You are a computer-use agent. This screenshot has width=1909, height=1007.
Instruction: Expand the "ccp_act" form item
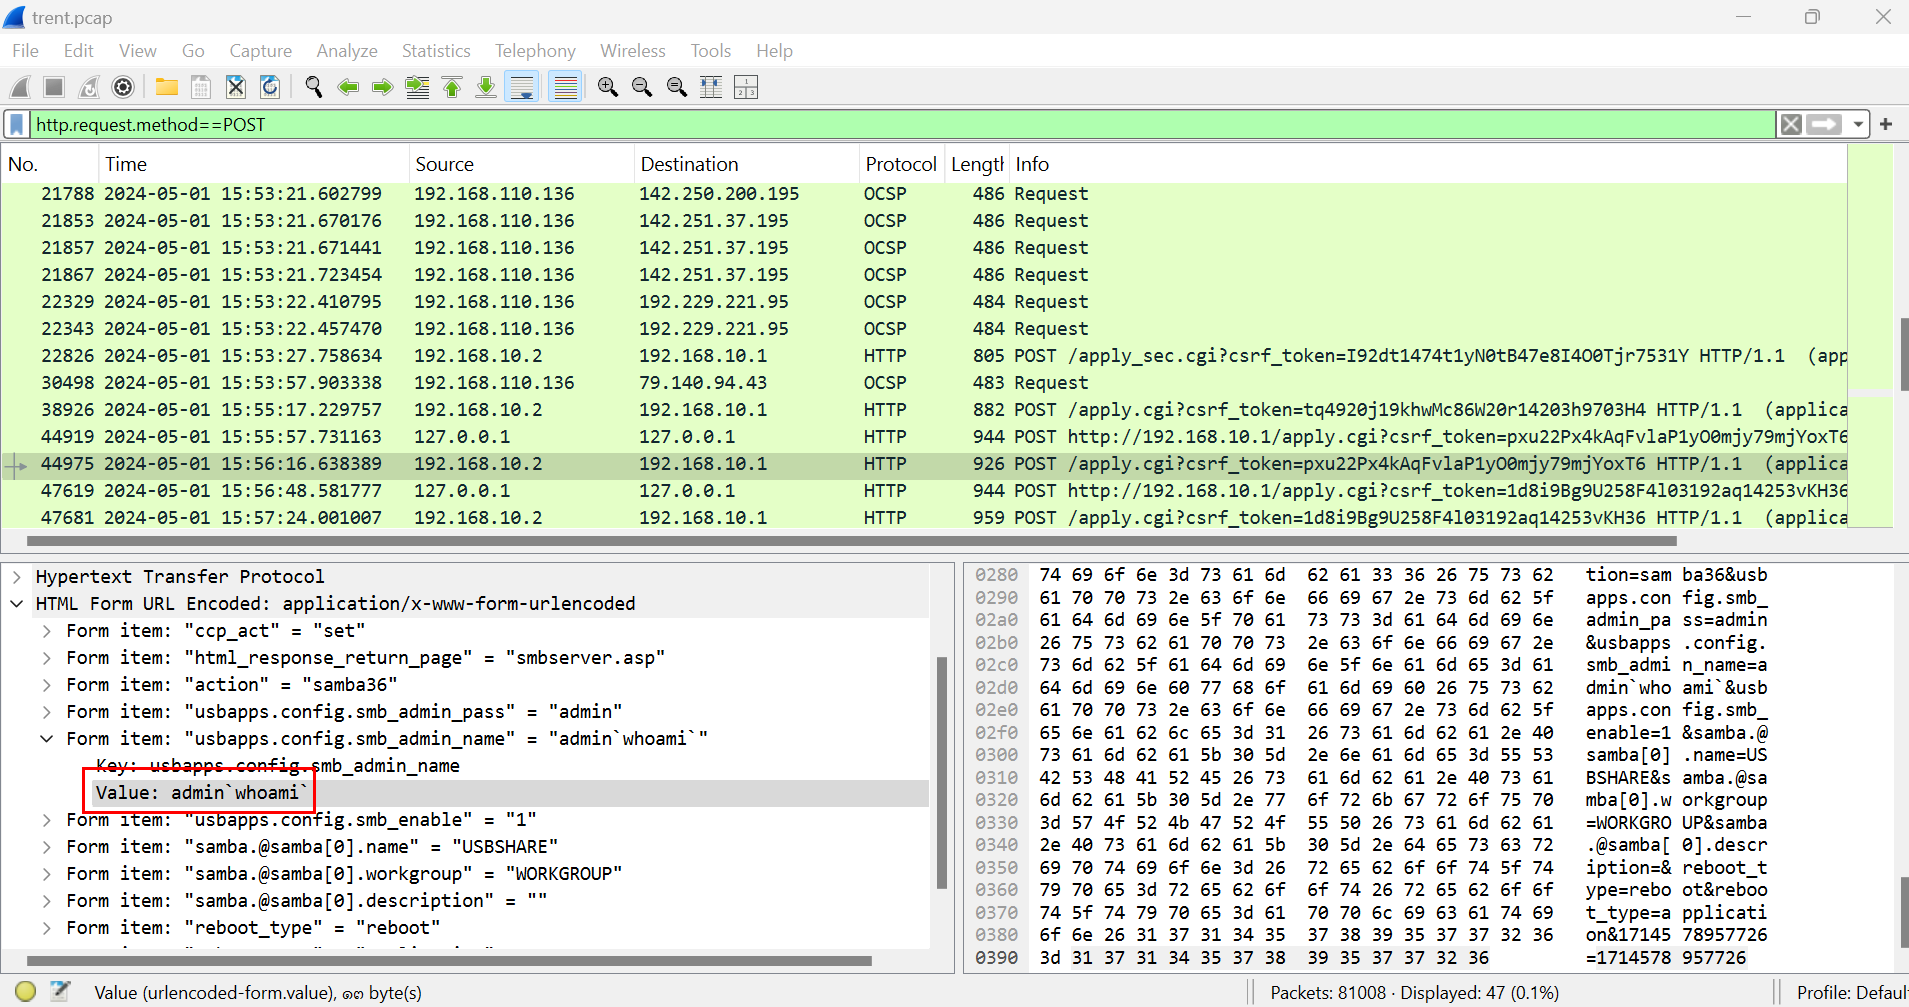pos(47,631)
